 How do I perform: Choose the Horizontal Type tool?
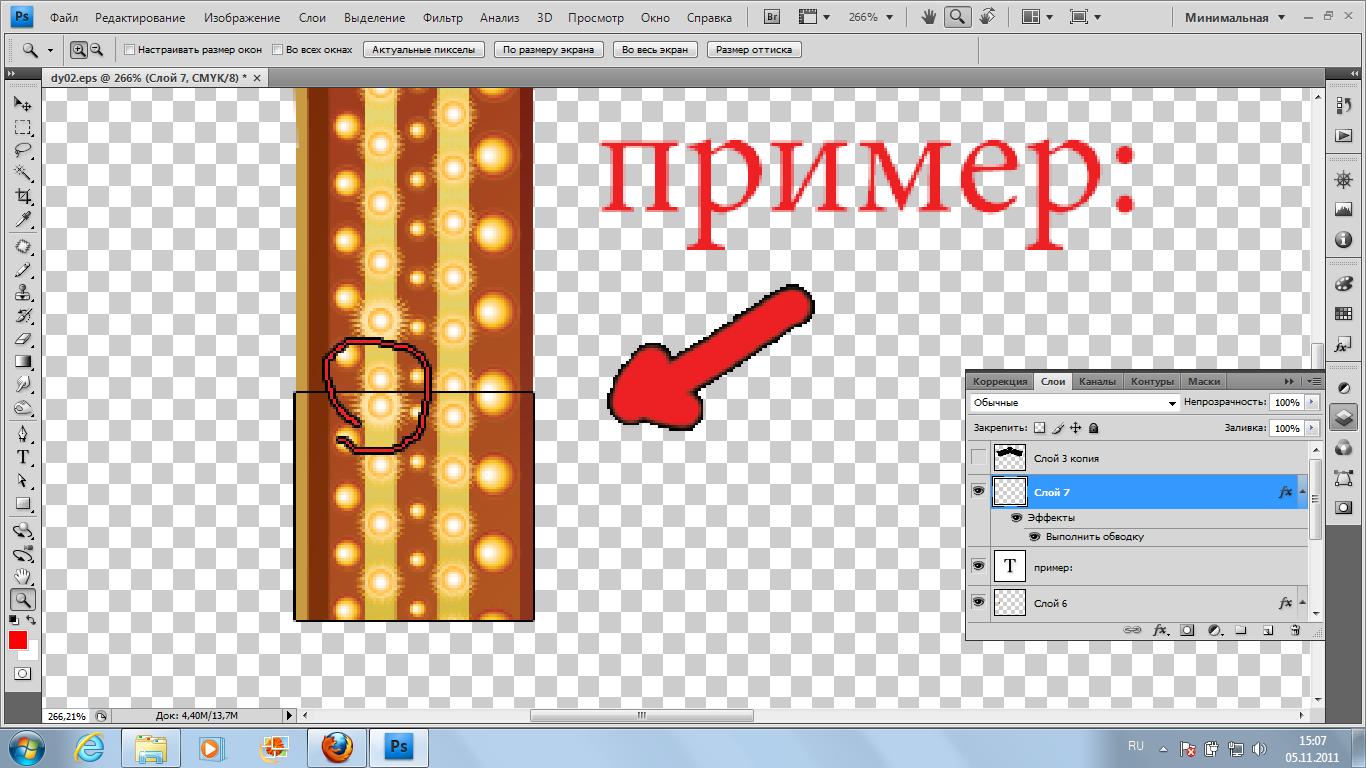[x=23, y=457]
